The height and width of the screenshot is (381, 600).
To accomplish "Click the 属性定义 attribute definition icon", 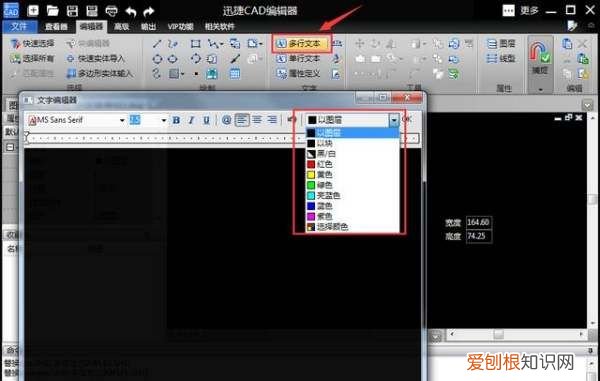I will click(x=281, y=73).
